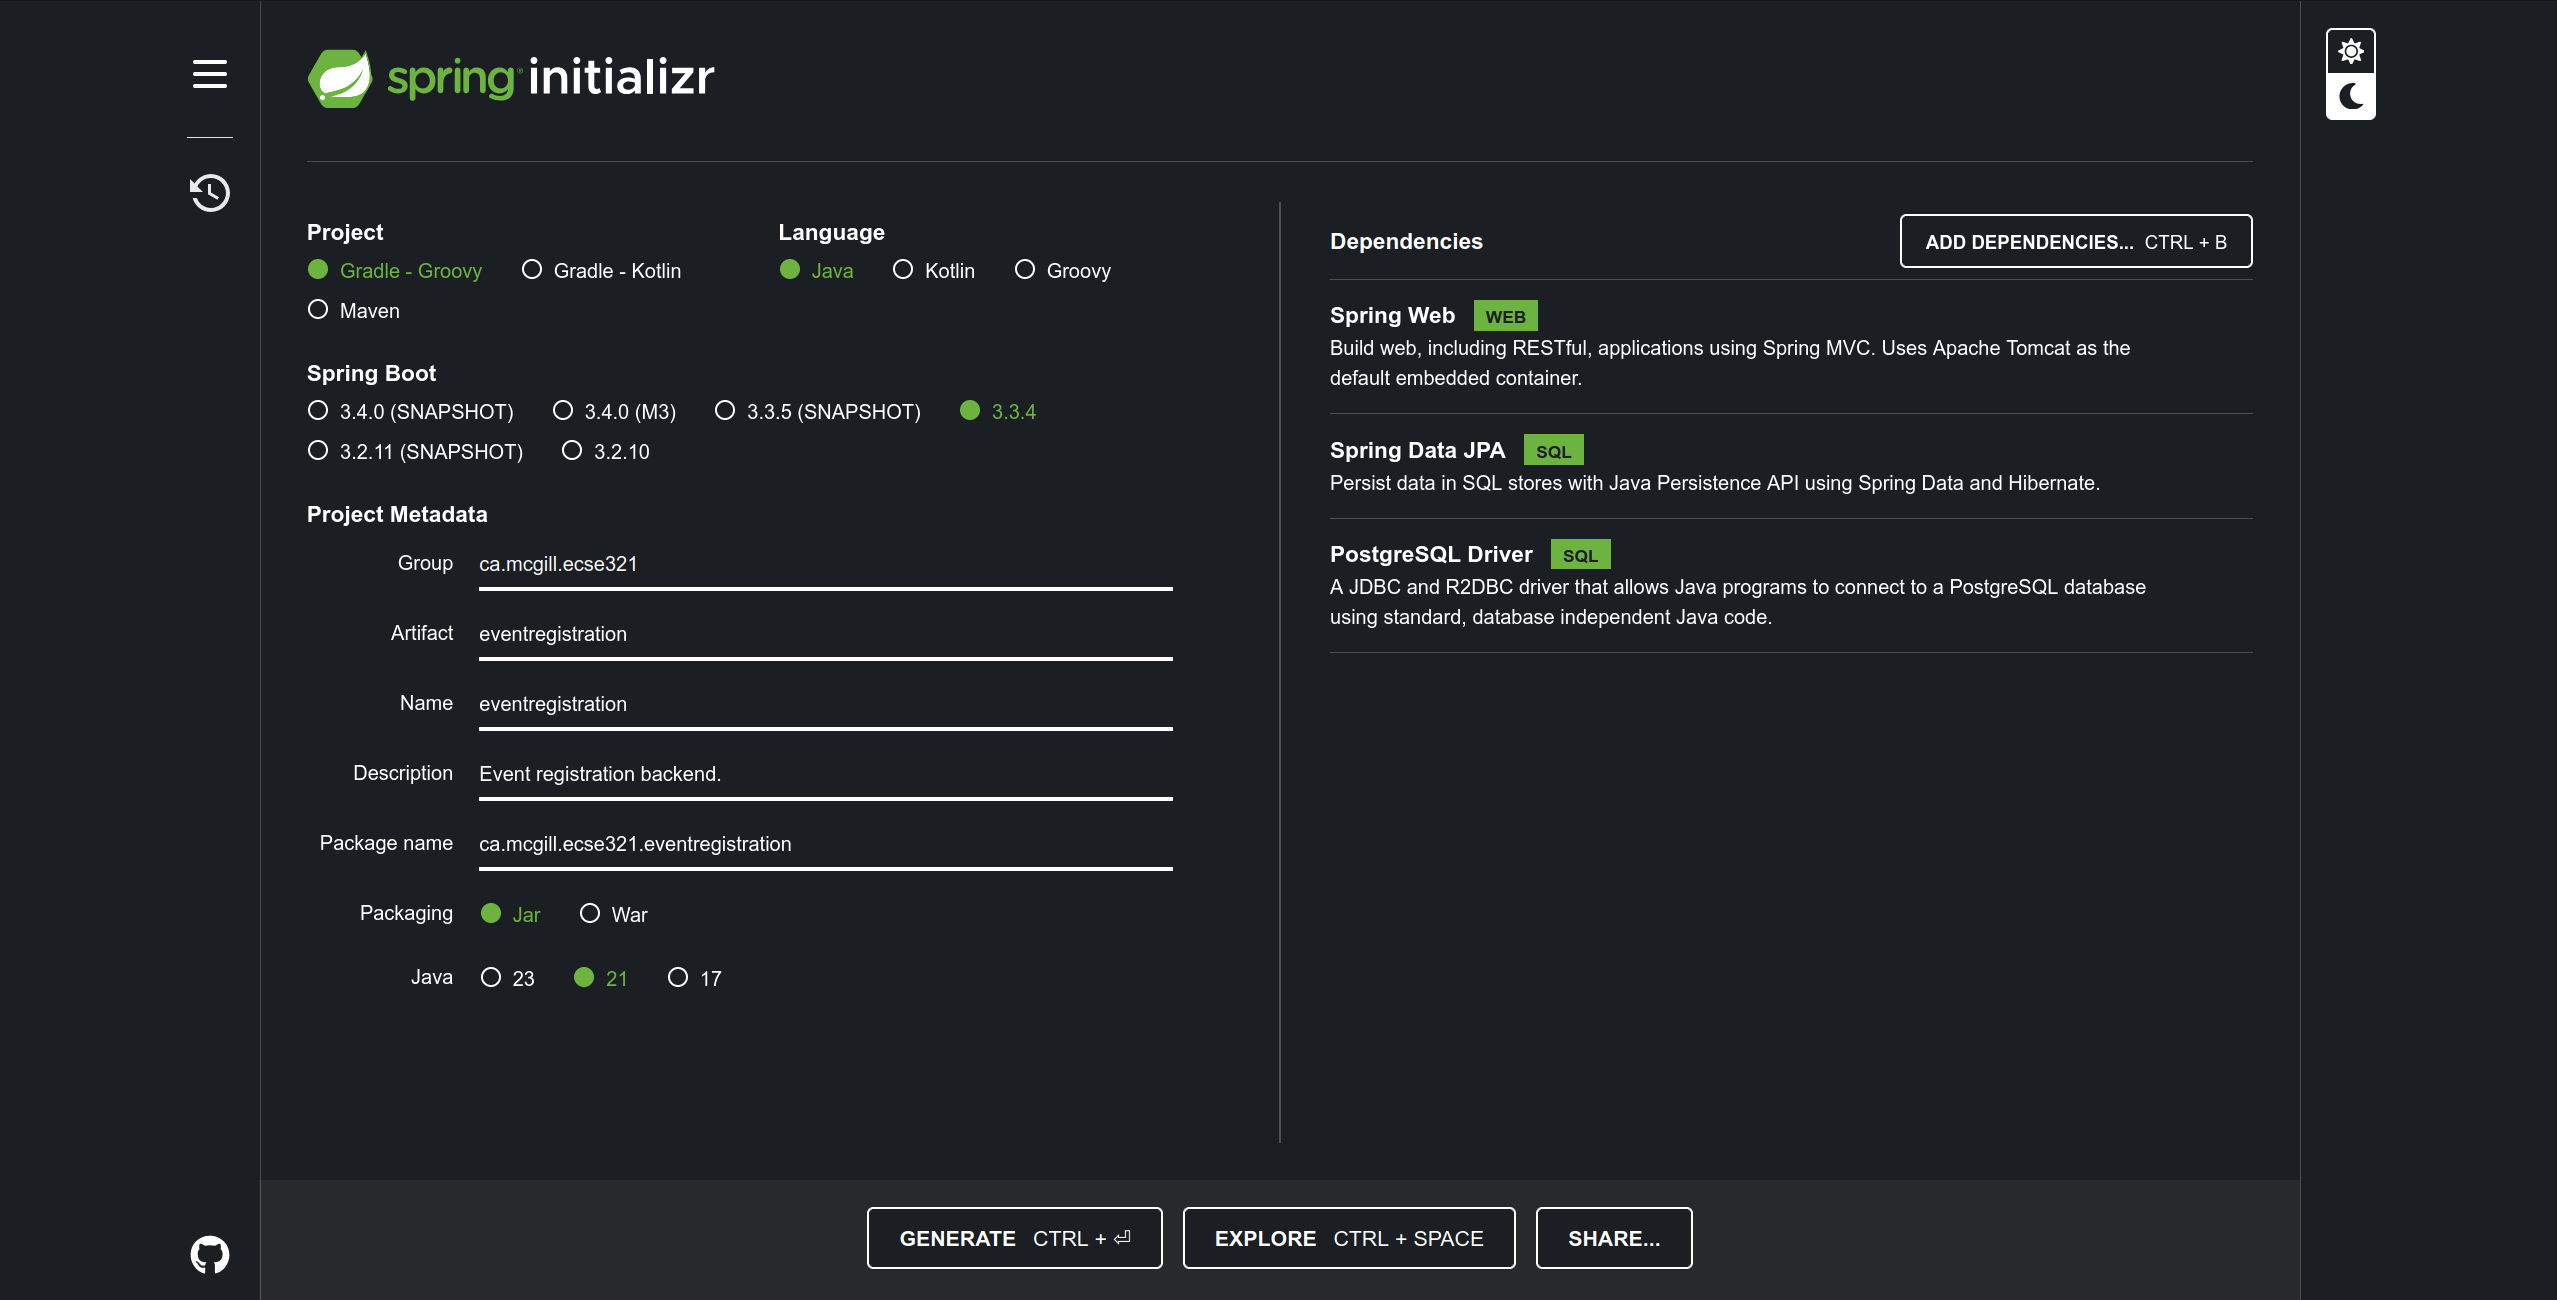Viewport: 2557px width, 1300px height.
Task: Choose Spring Boot 3.3.5 (SNAPSHOT)
Action: point(817,411)
